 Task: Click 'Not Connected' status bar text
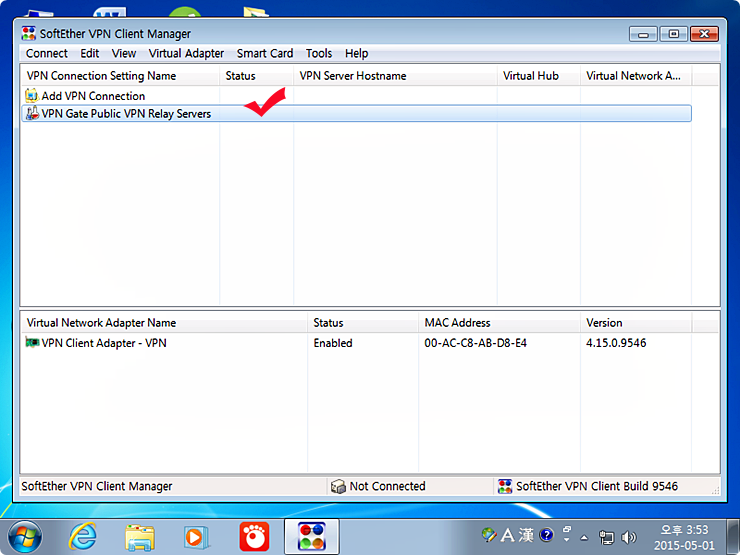tap(387, 486)
